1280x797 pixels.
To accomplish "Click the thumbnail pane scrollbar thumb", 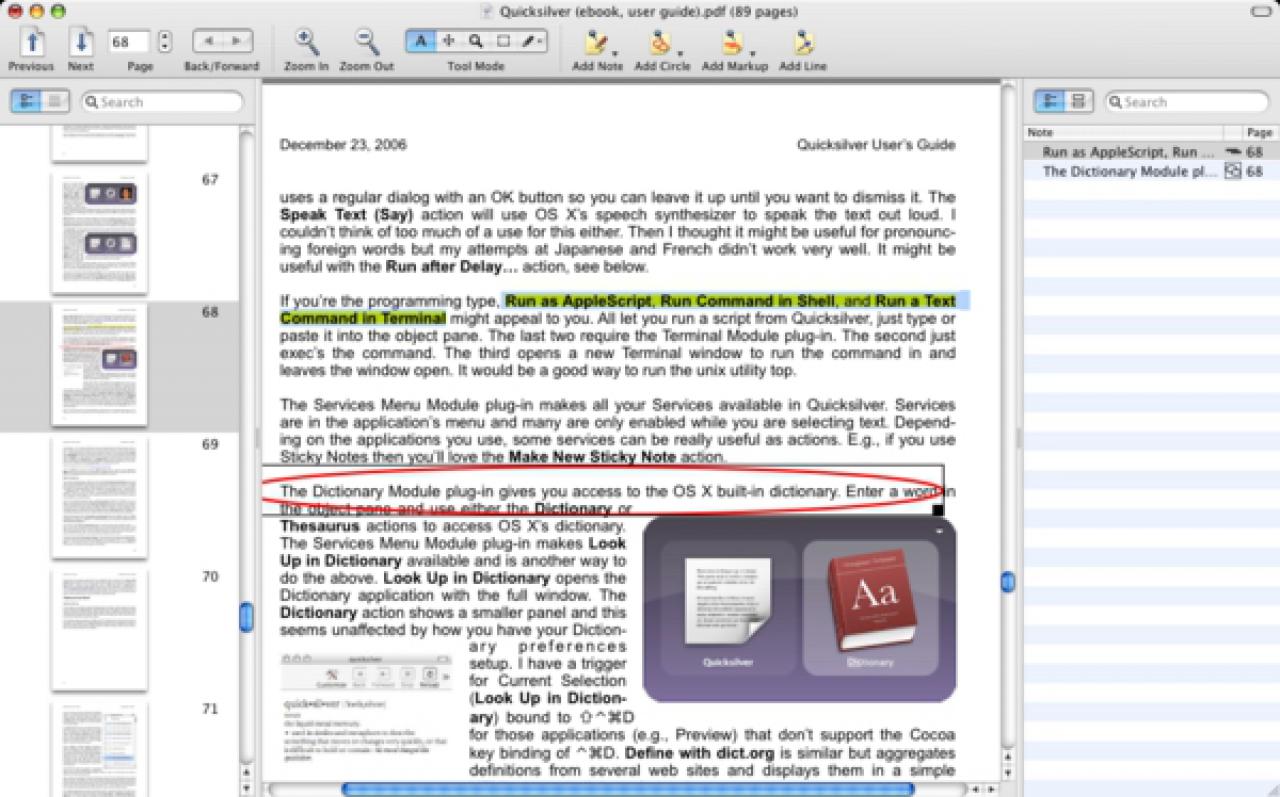I will pos(246,616).
